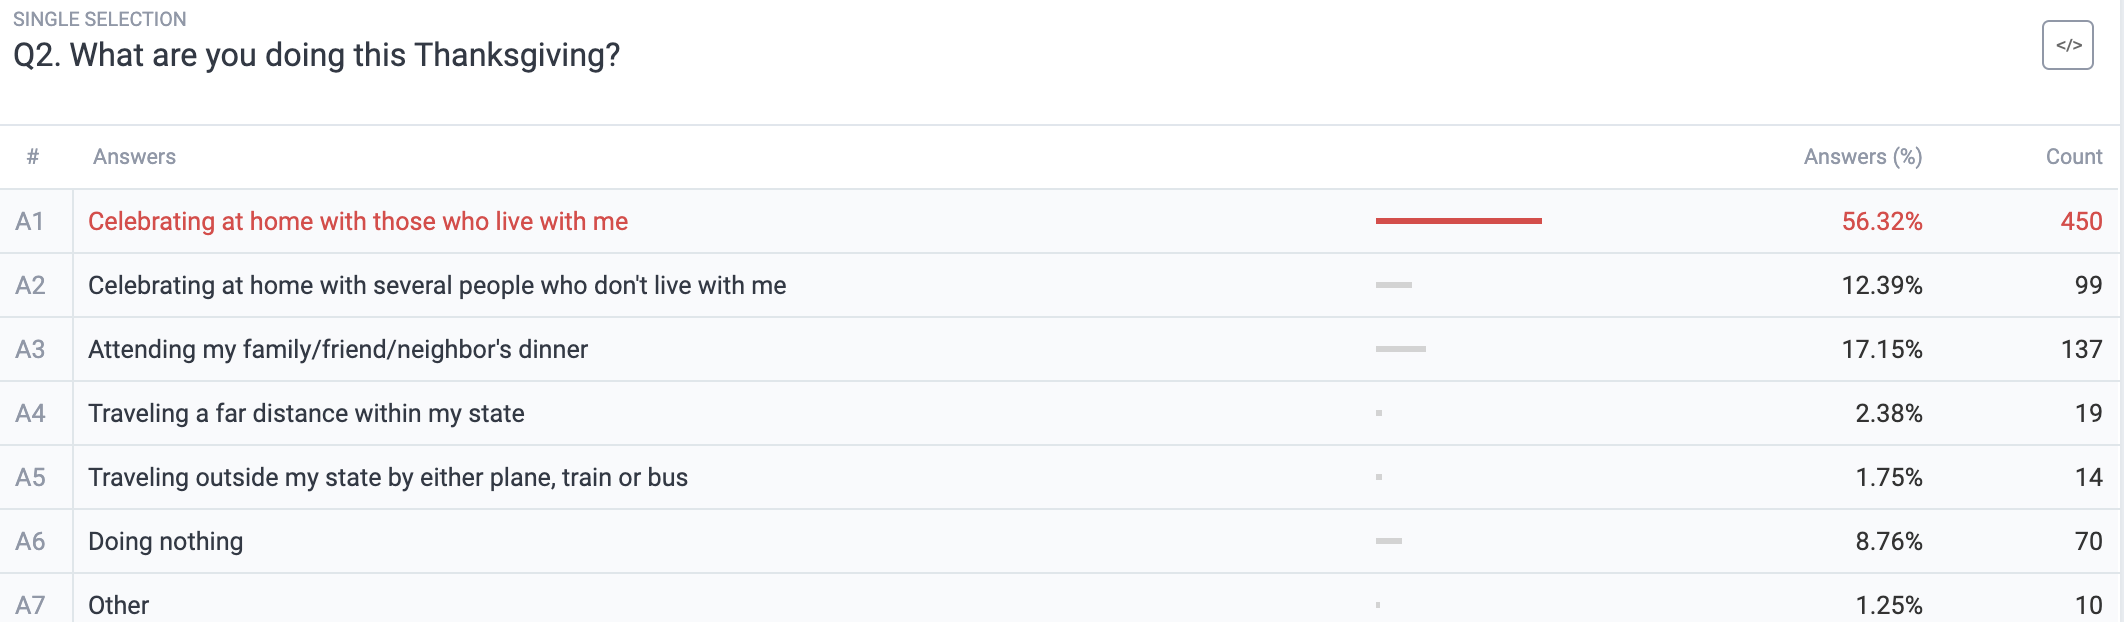This screenshot has width=2124, height=622.
Task: Click the 56.32% percentage value
Action: [1882, 221]
